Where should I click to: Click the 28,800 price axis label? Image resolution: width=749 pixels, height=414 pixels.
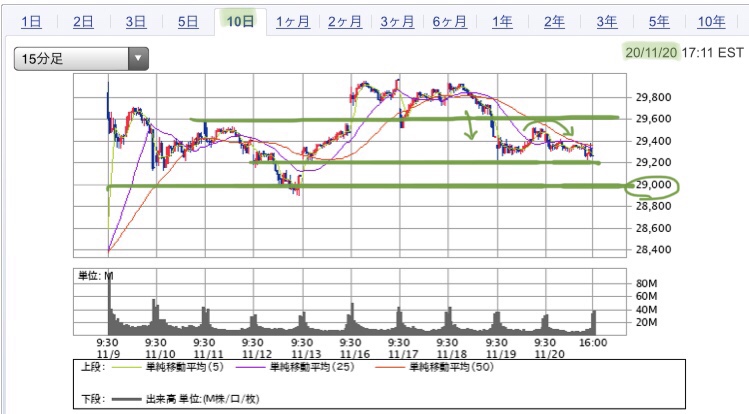[653, 206]
